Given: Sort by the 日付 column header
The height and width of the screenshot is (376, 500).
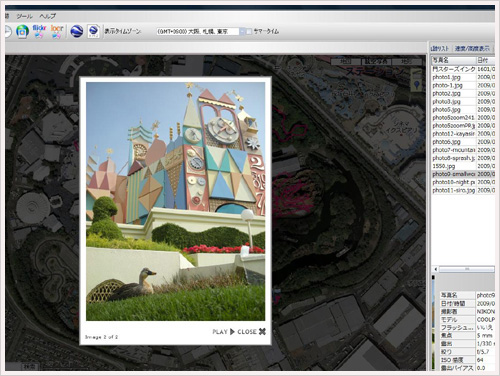Looking at the screenshot, I should 485,60.
